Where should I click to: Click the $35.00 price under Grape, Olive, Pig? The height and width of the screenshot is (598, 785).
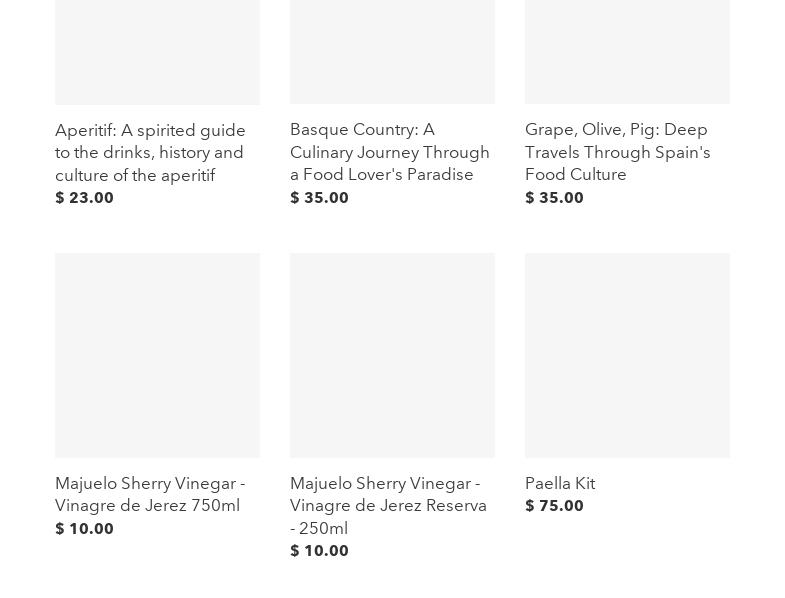pyautogui.click(x=555, y=198)
